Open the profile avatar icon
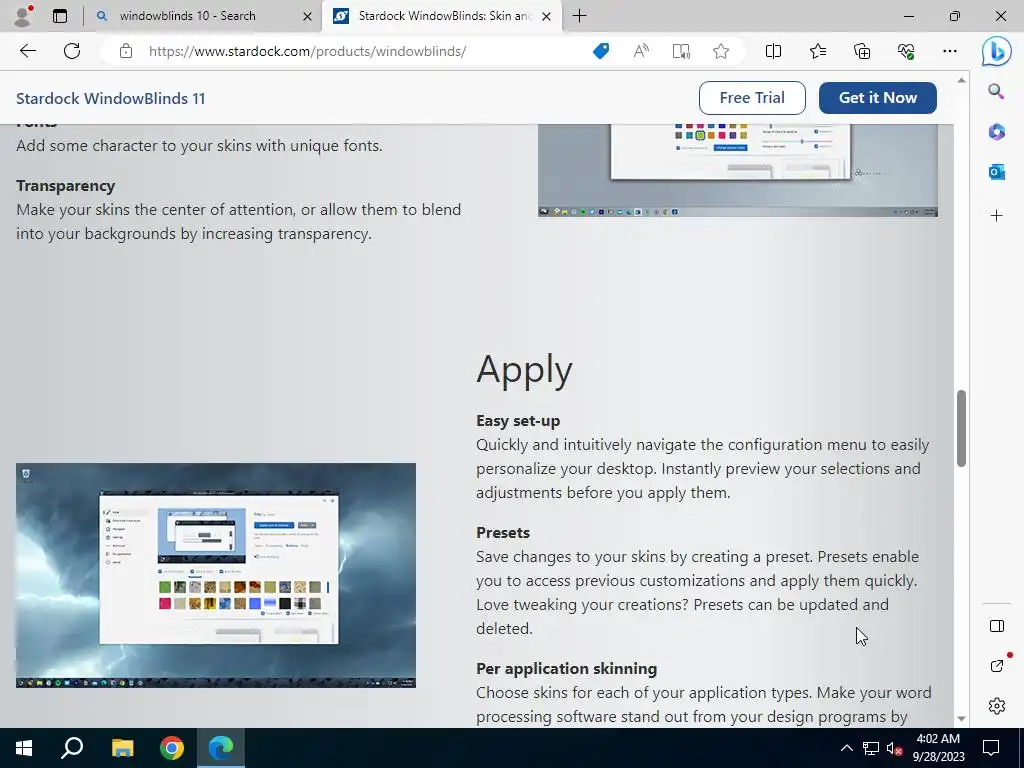Viewport: 1024px width, 768px height. (23, 16)
